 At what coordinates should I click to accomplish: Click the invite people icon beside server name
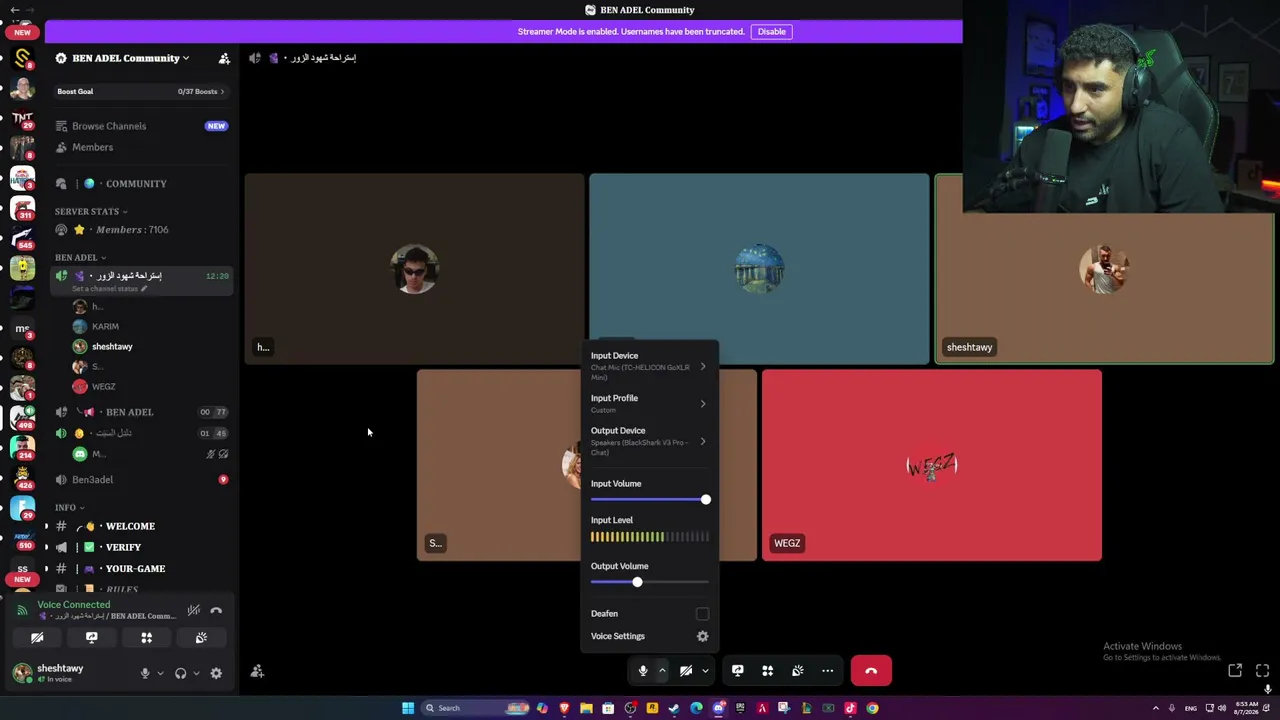coord(224,58)
